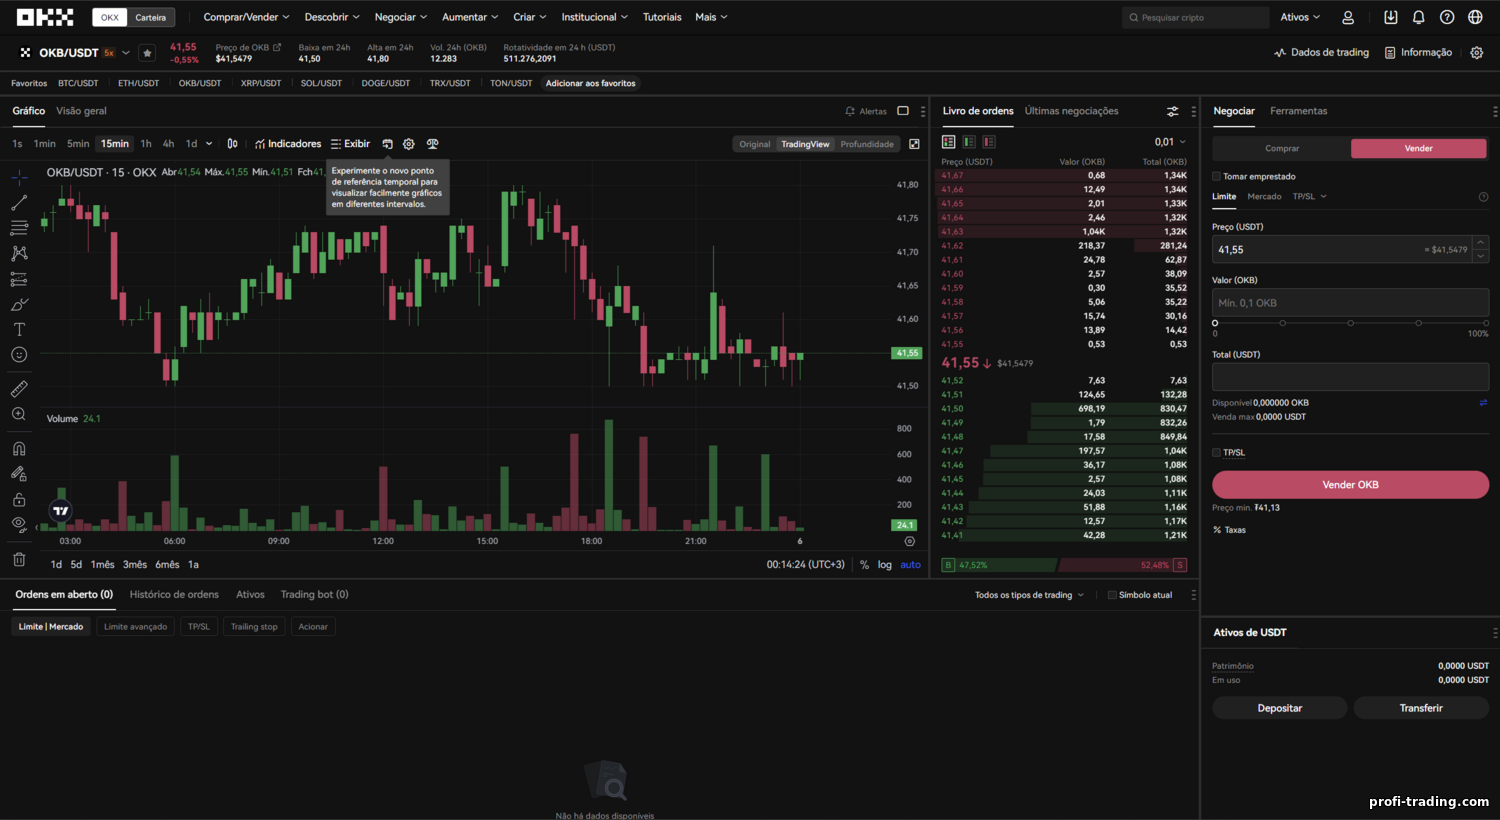Activate the chart zoom-in tool
The width and height of the screenshot is (1500, 820).
19,414
